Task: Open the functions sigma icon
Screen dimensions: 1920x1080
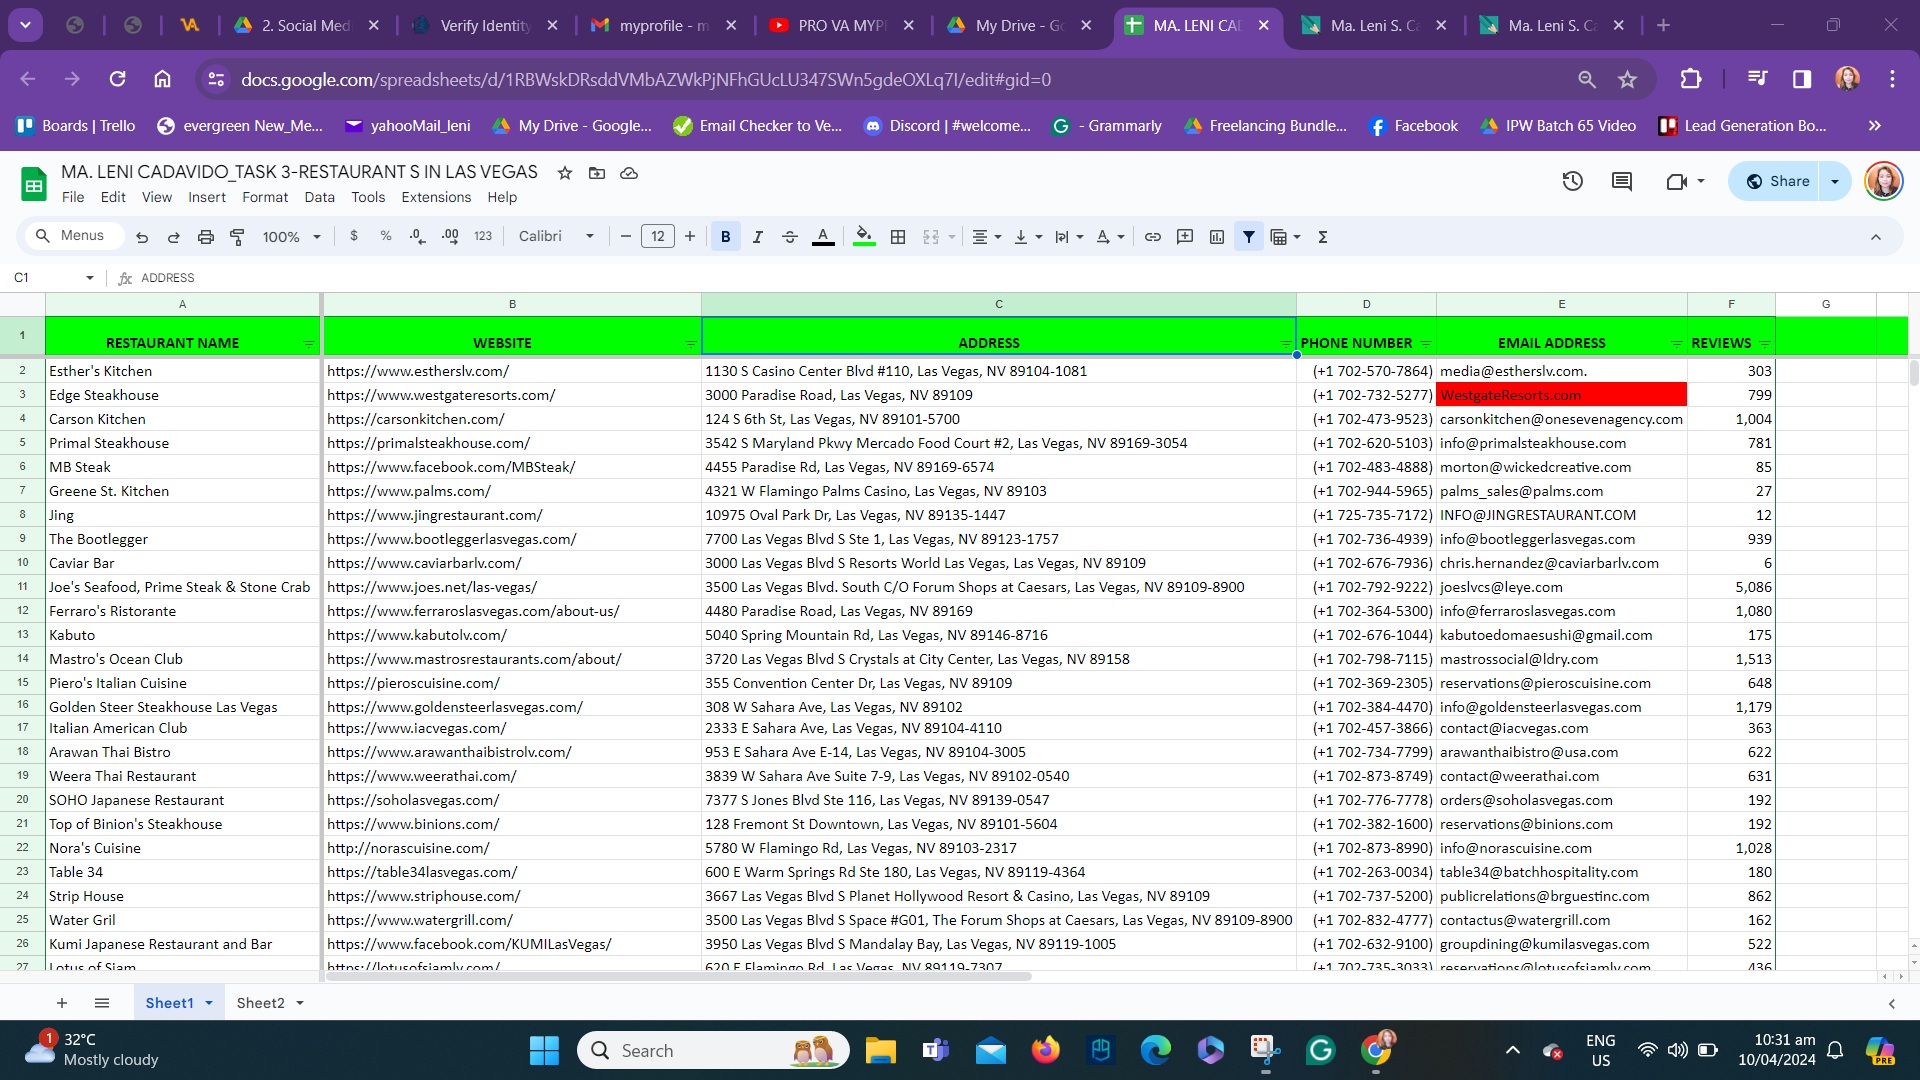Action: 1322,237
